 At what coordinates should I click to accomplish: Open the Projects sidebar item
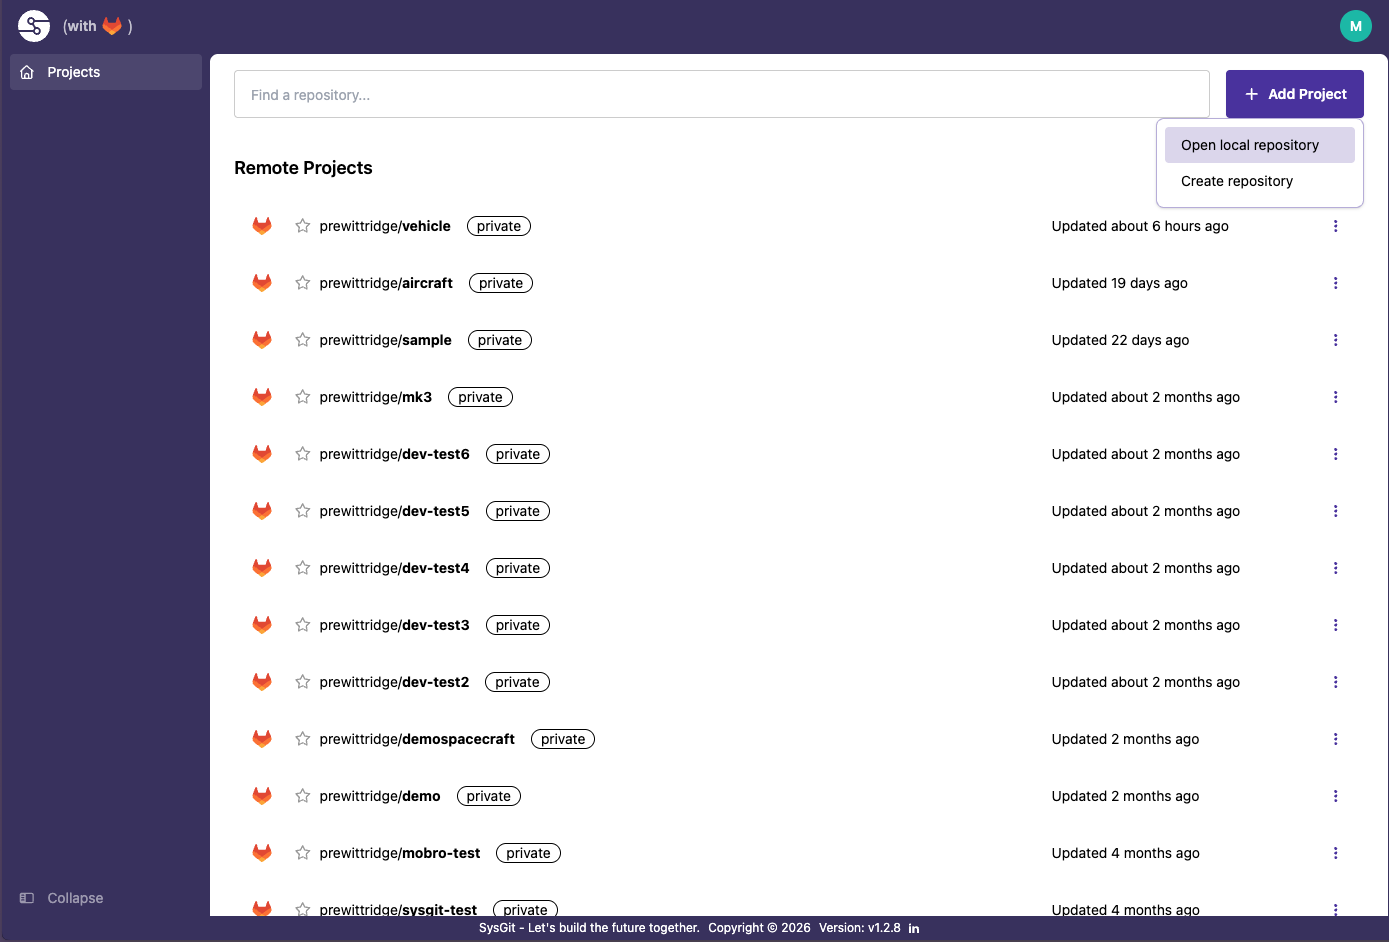tap(106, 72)
